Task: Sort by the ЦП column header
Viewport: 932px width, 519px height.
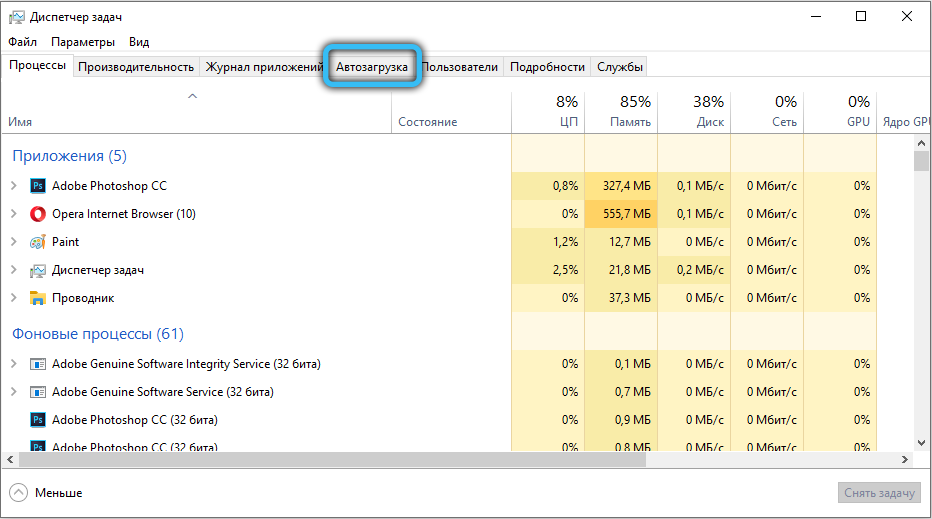Action: pos(548,112)
